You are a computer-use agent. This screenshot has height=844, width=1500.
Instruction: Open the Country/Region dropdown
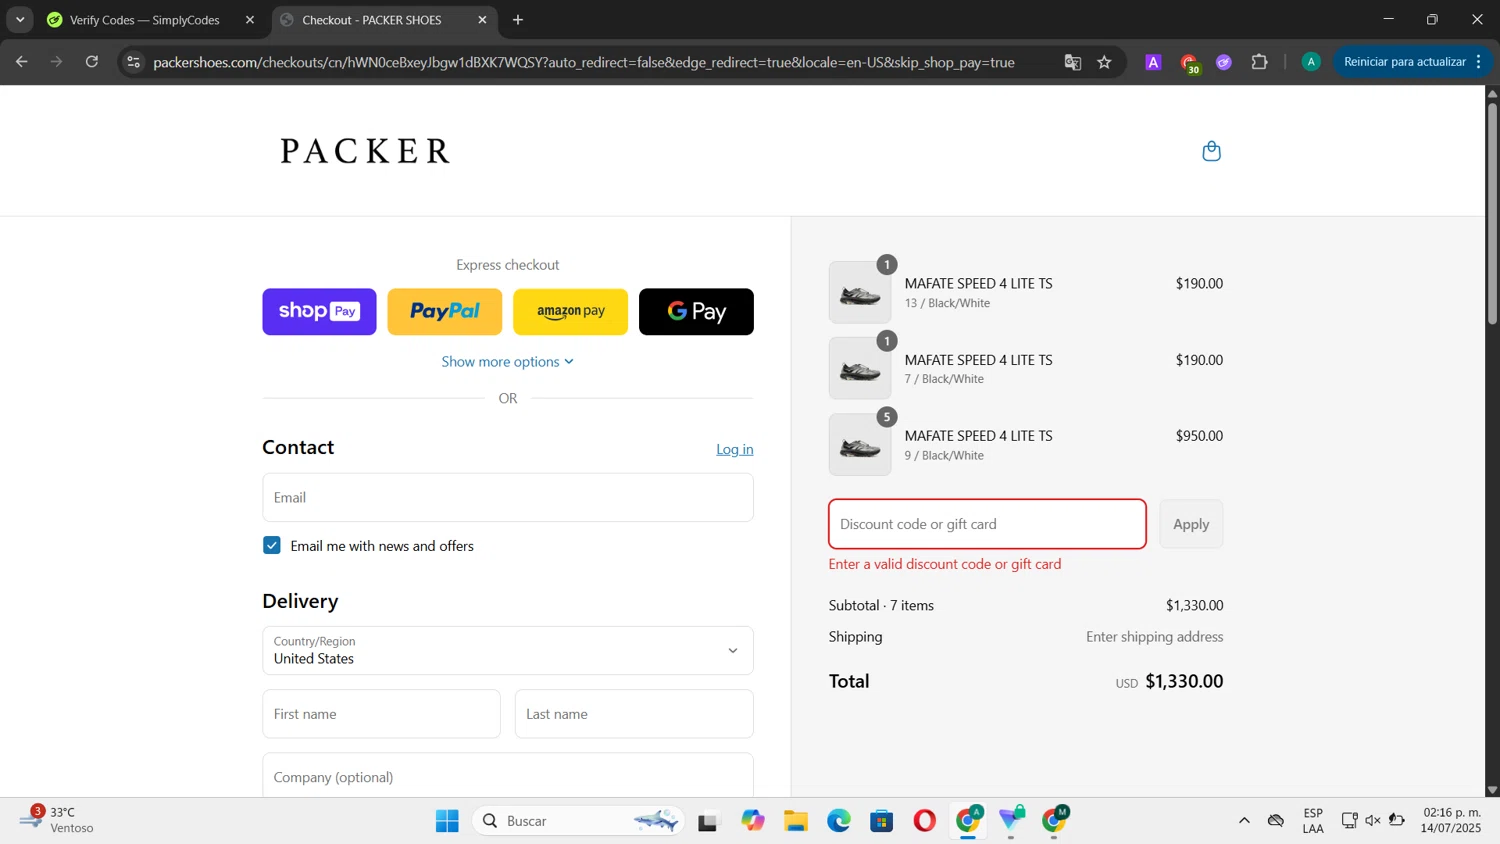pyautogui.click(x=508, y=650)
